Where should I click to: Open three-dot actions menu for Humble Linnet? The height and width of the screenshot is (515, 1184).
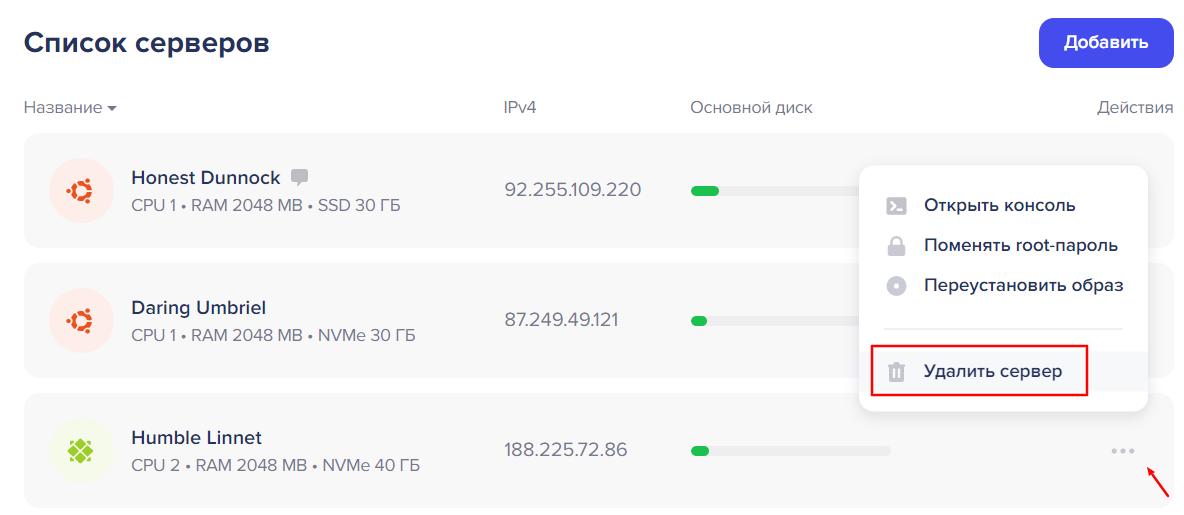pyautogui.click(x=1123, y=452)
